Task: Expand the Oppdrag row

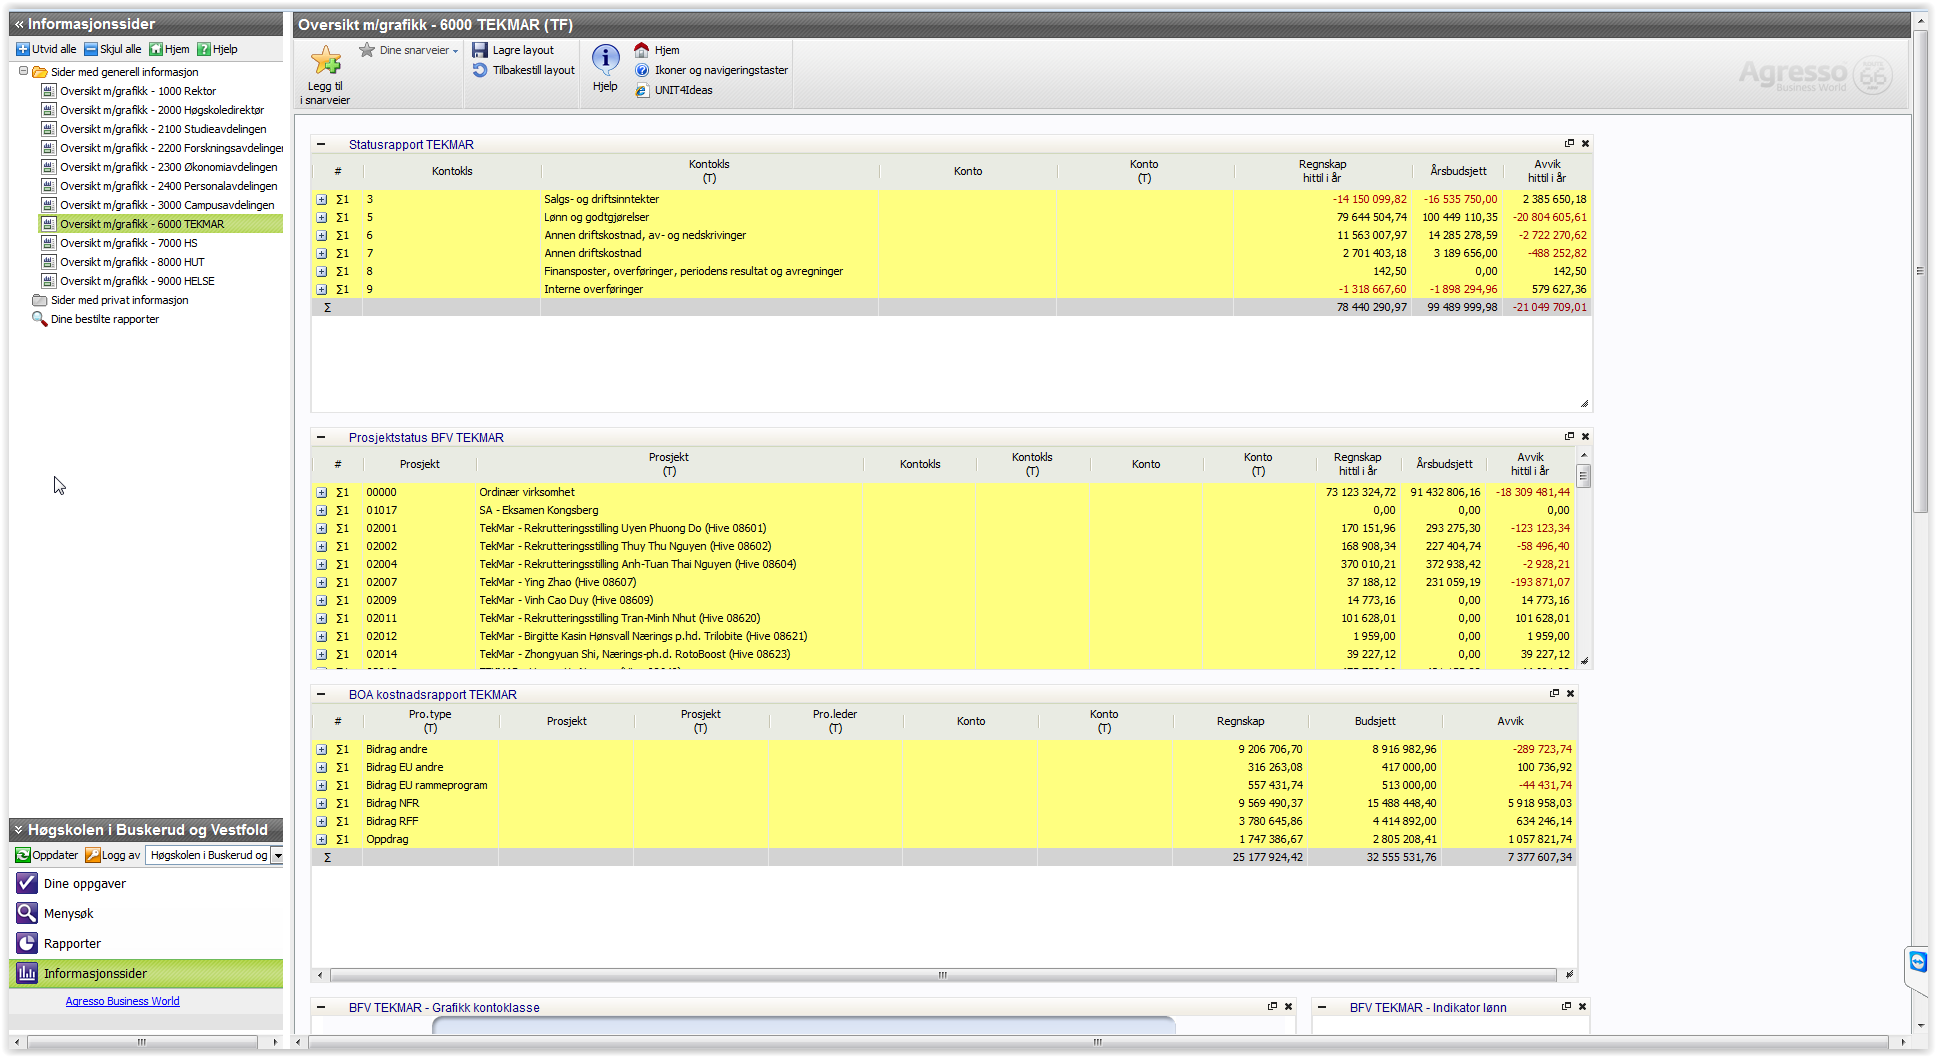Action: point(322,839)
